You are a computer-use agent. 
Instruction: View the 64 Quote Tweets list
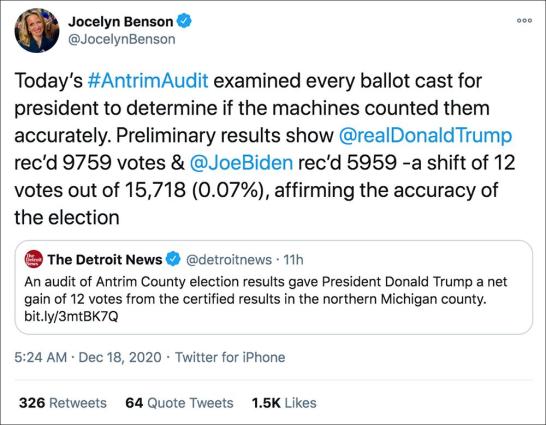tap(179, 403)
